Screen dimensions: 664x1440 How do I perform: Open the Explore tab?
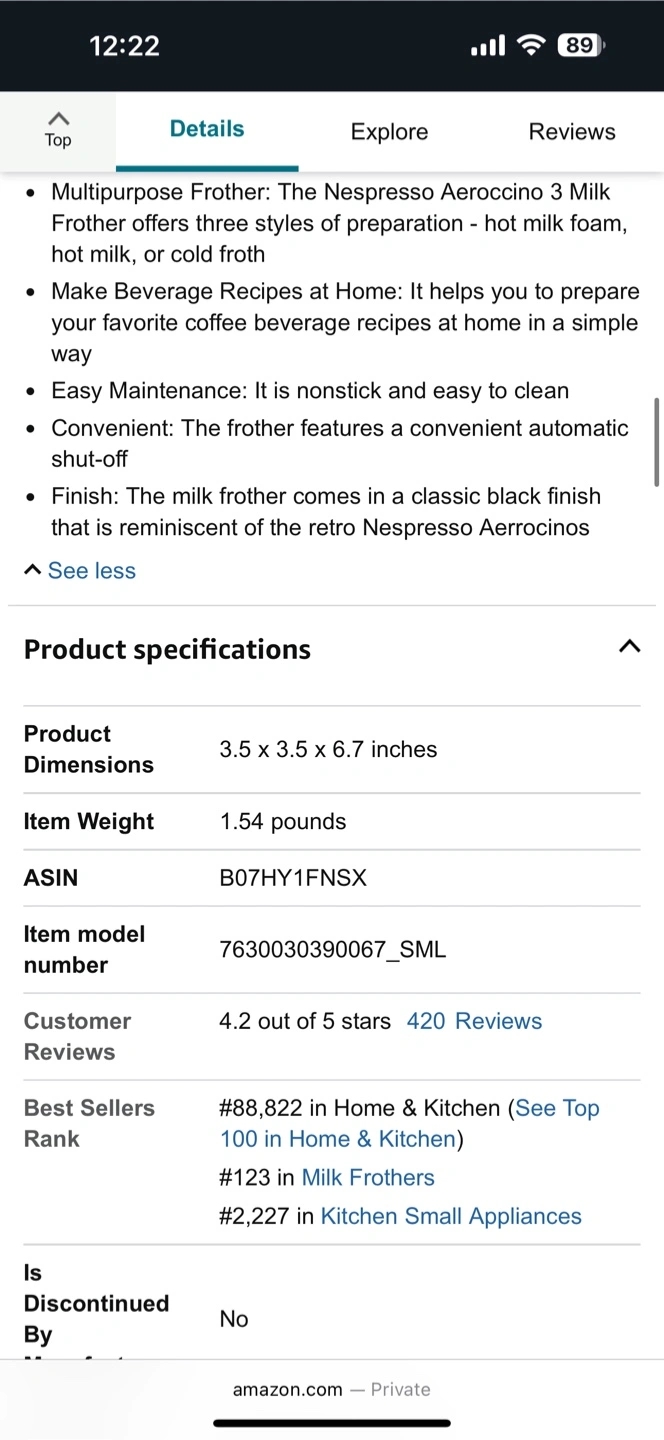[389, 132]
